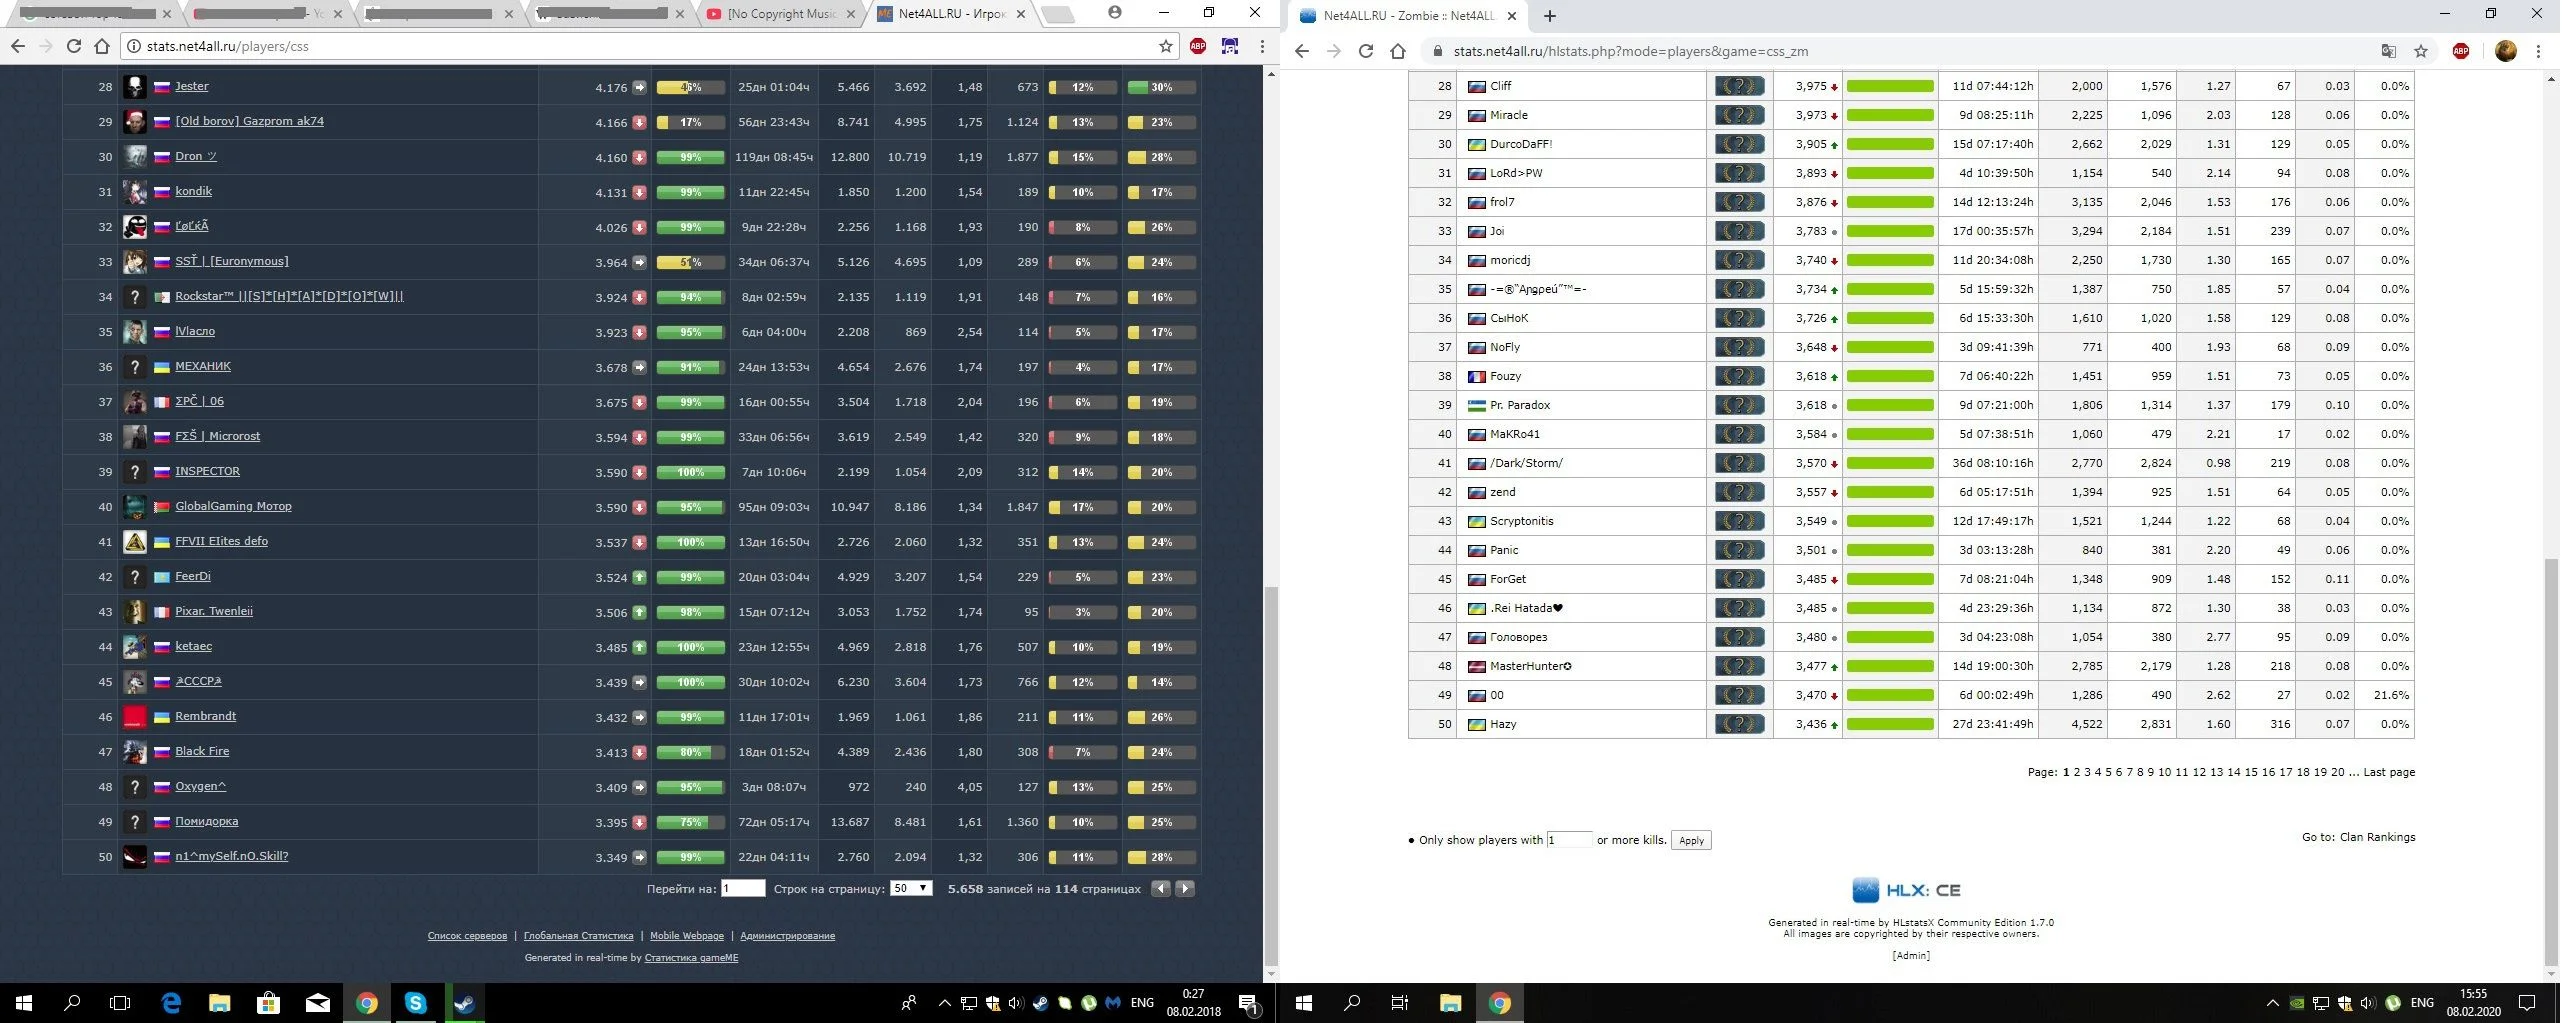
Task: Switch to the No Copyright Music tab
Action: pos(780,14)
